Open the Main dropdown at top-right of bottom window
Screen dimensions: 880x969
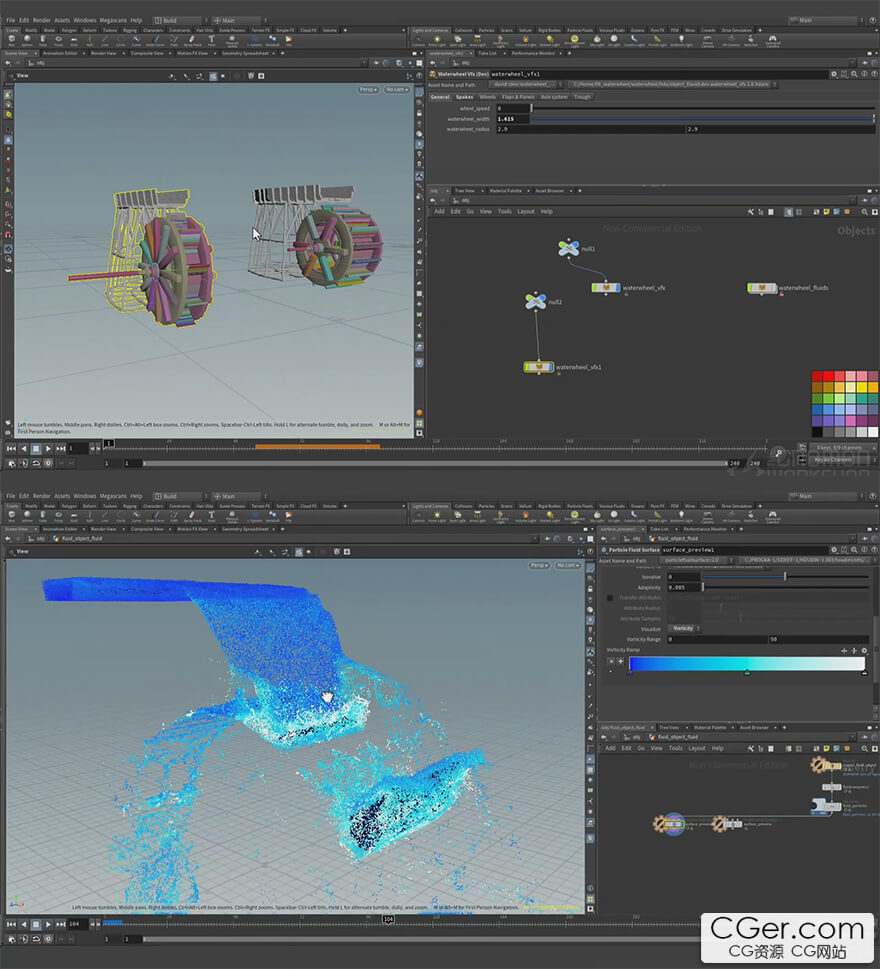(824, 496)
